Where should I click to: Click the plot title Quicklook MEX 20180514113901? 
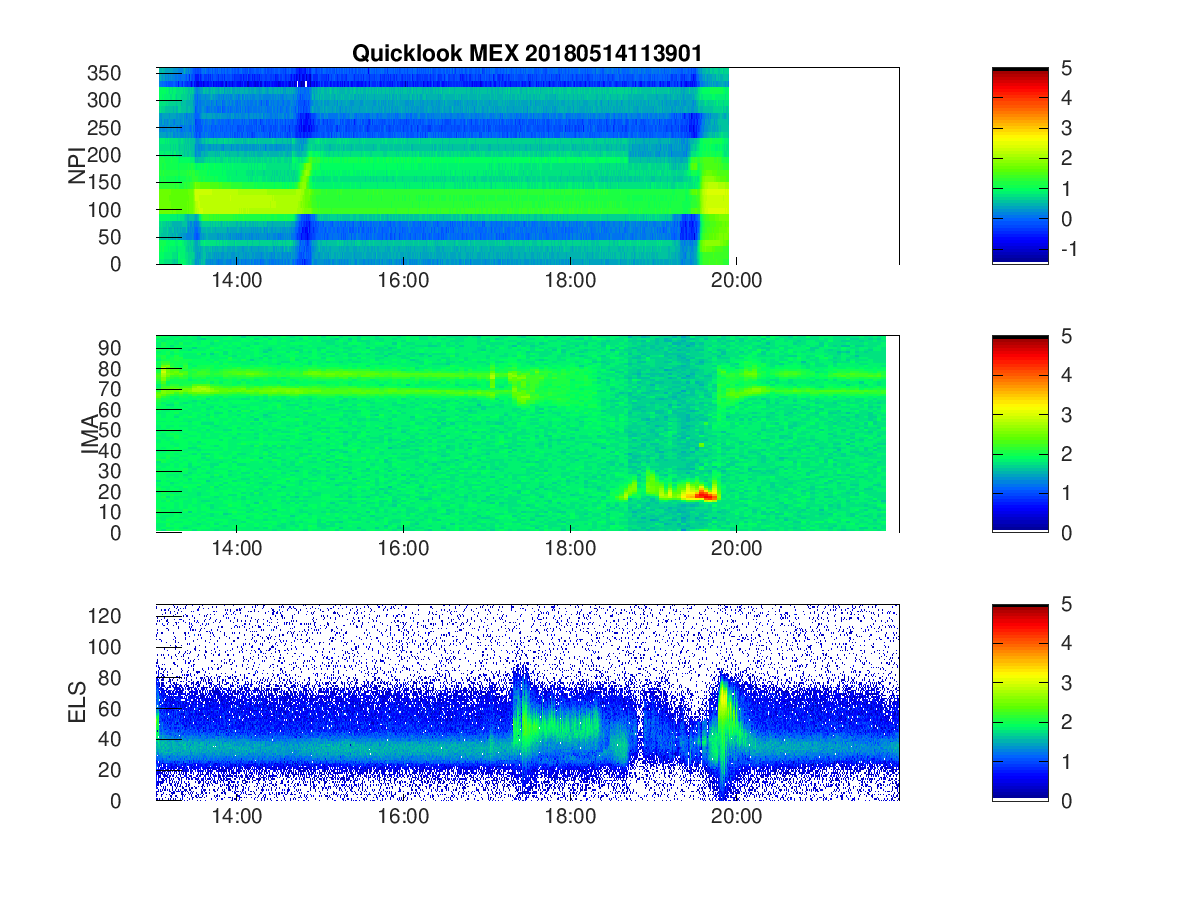(527, 54)
